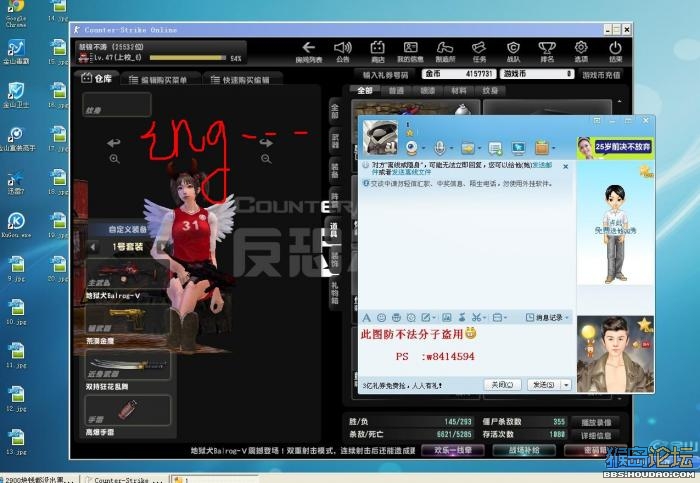The height and width of the screenshot is (483, 700).
Task: Click the 详细信息 details button
Action: click(x=596, y=435)
